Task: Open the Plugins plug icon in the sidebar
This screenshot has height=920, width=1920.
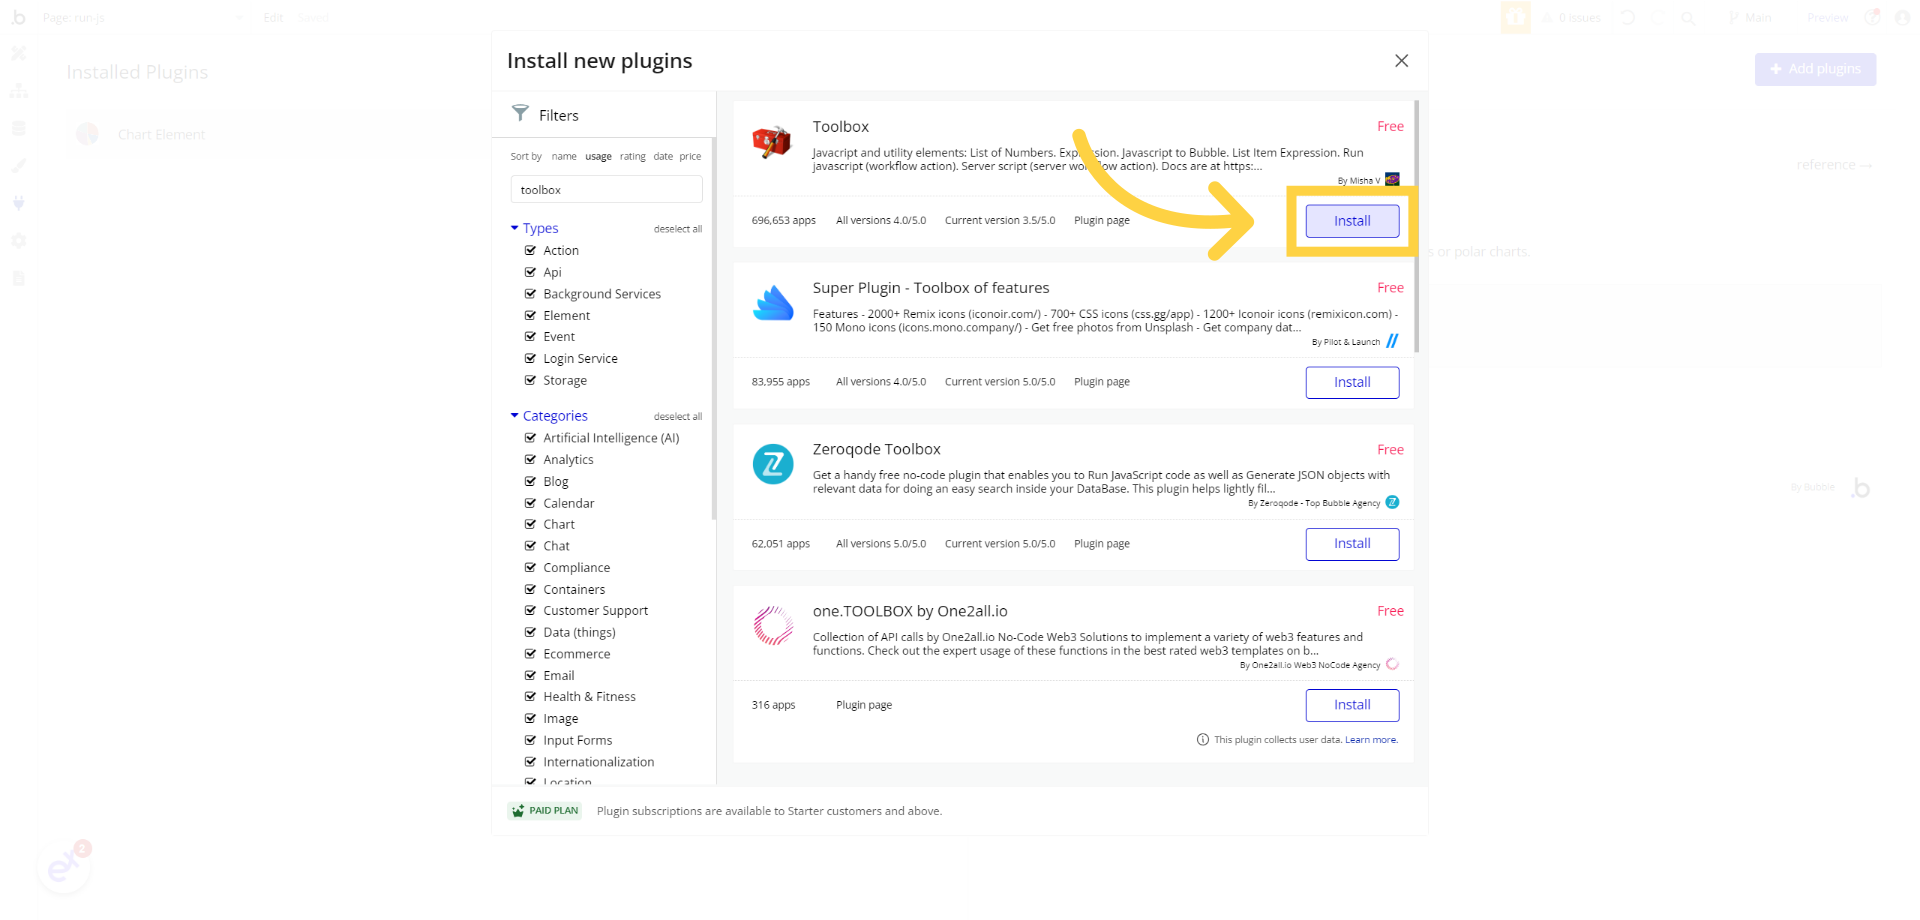Action: click(18, 203)
